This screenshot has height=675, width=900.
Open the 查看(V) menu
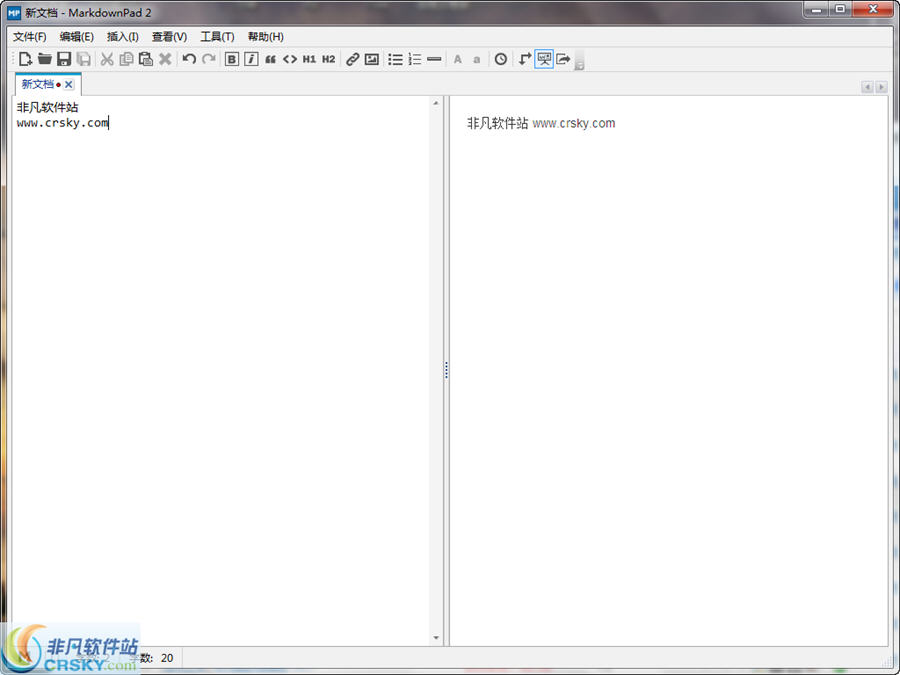click(x=169, y=37)
